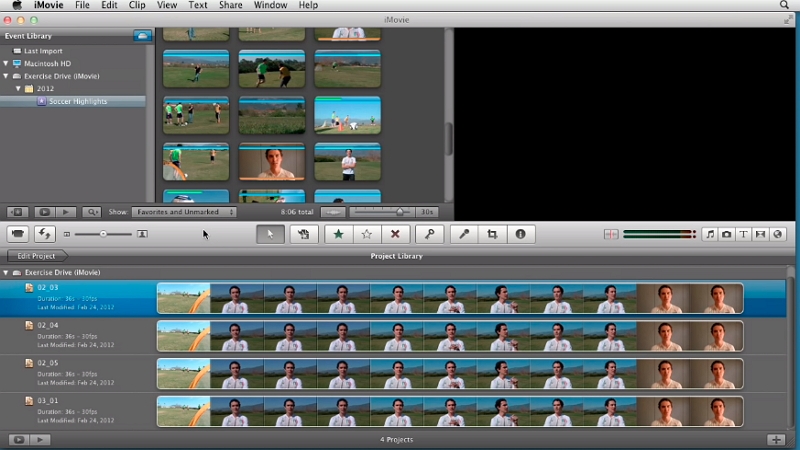
Task: Play project full screen in Project Library
Action: coord(19,439)
